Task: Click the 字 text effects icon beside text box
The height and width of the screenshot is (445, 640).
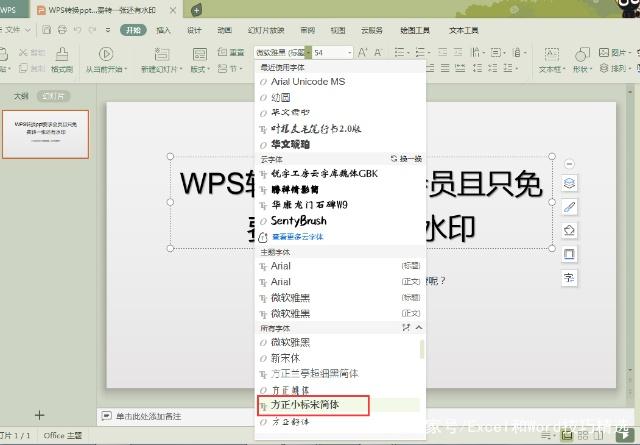Action: (x=569, y=278)
